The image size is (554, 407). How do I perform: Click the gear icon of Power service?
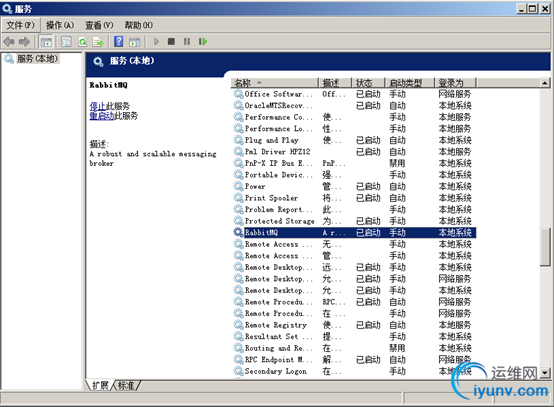(238, 186)
